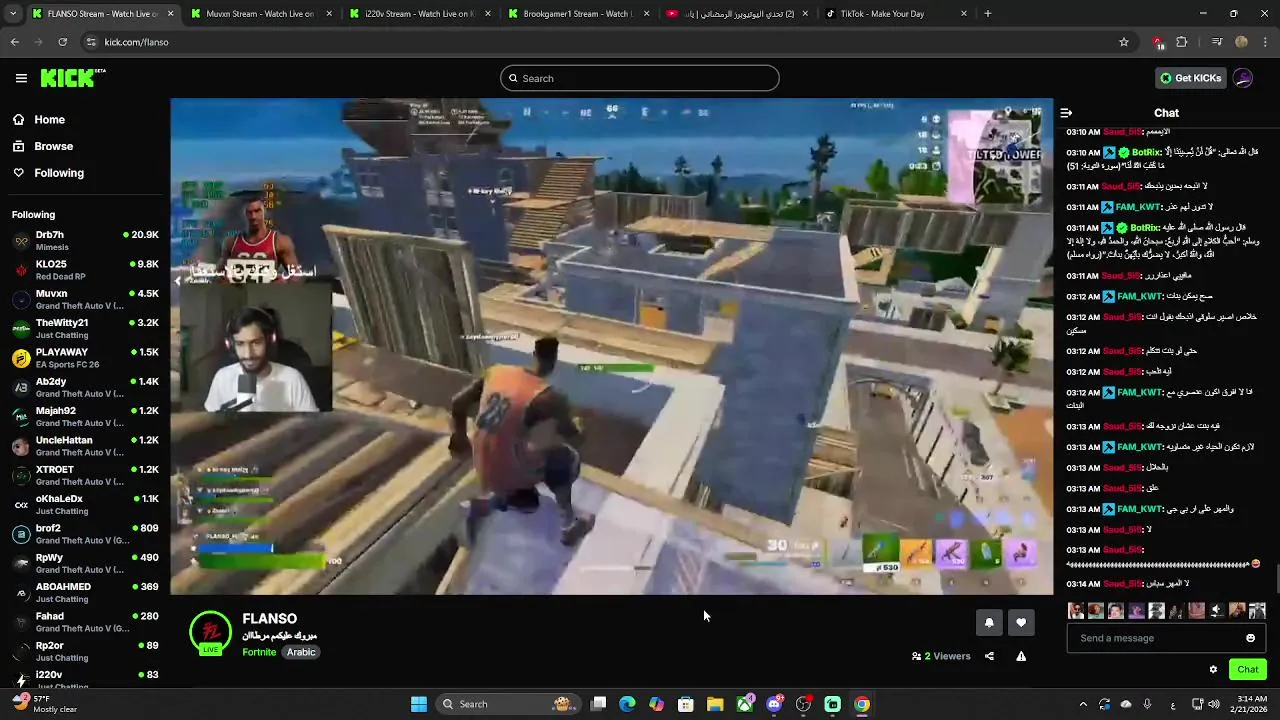Collapse the chat panel with arrow icon
1280x720 pixels.
(x=1066, y=113)
